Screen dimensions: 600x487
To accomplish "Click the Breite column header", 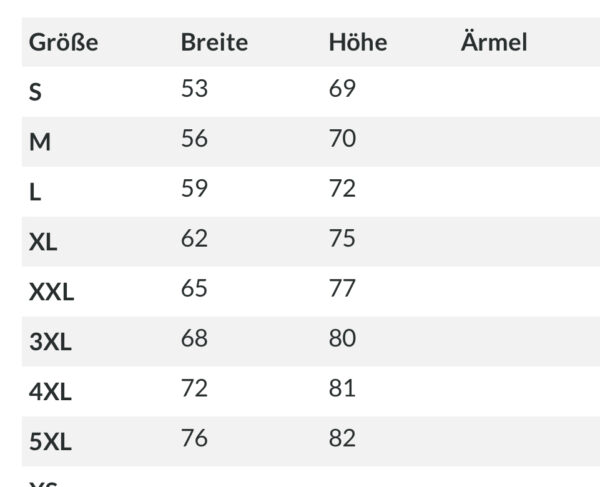I will (214, 42).
